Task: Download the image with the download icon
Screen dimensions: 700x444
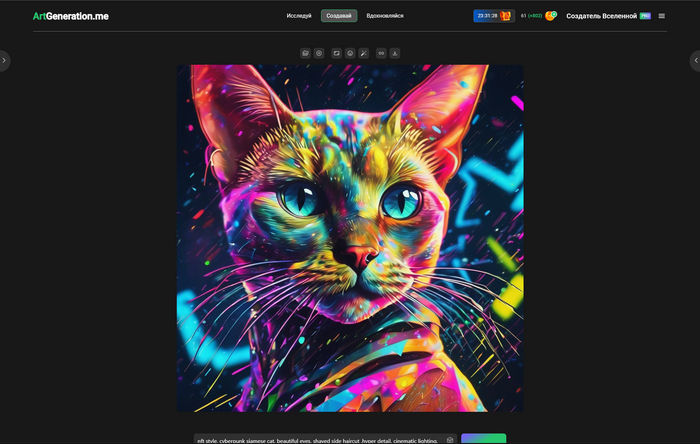Action: (395, 54)
